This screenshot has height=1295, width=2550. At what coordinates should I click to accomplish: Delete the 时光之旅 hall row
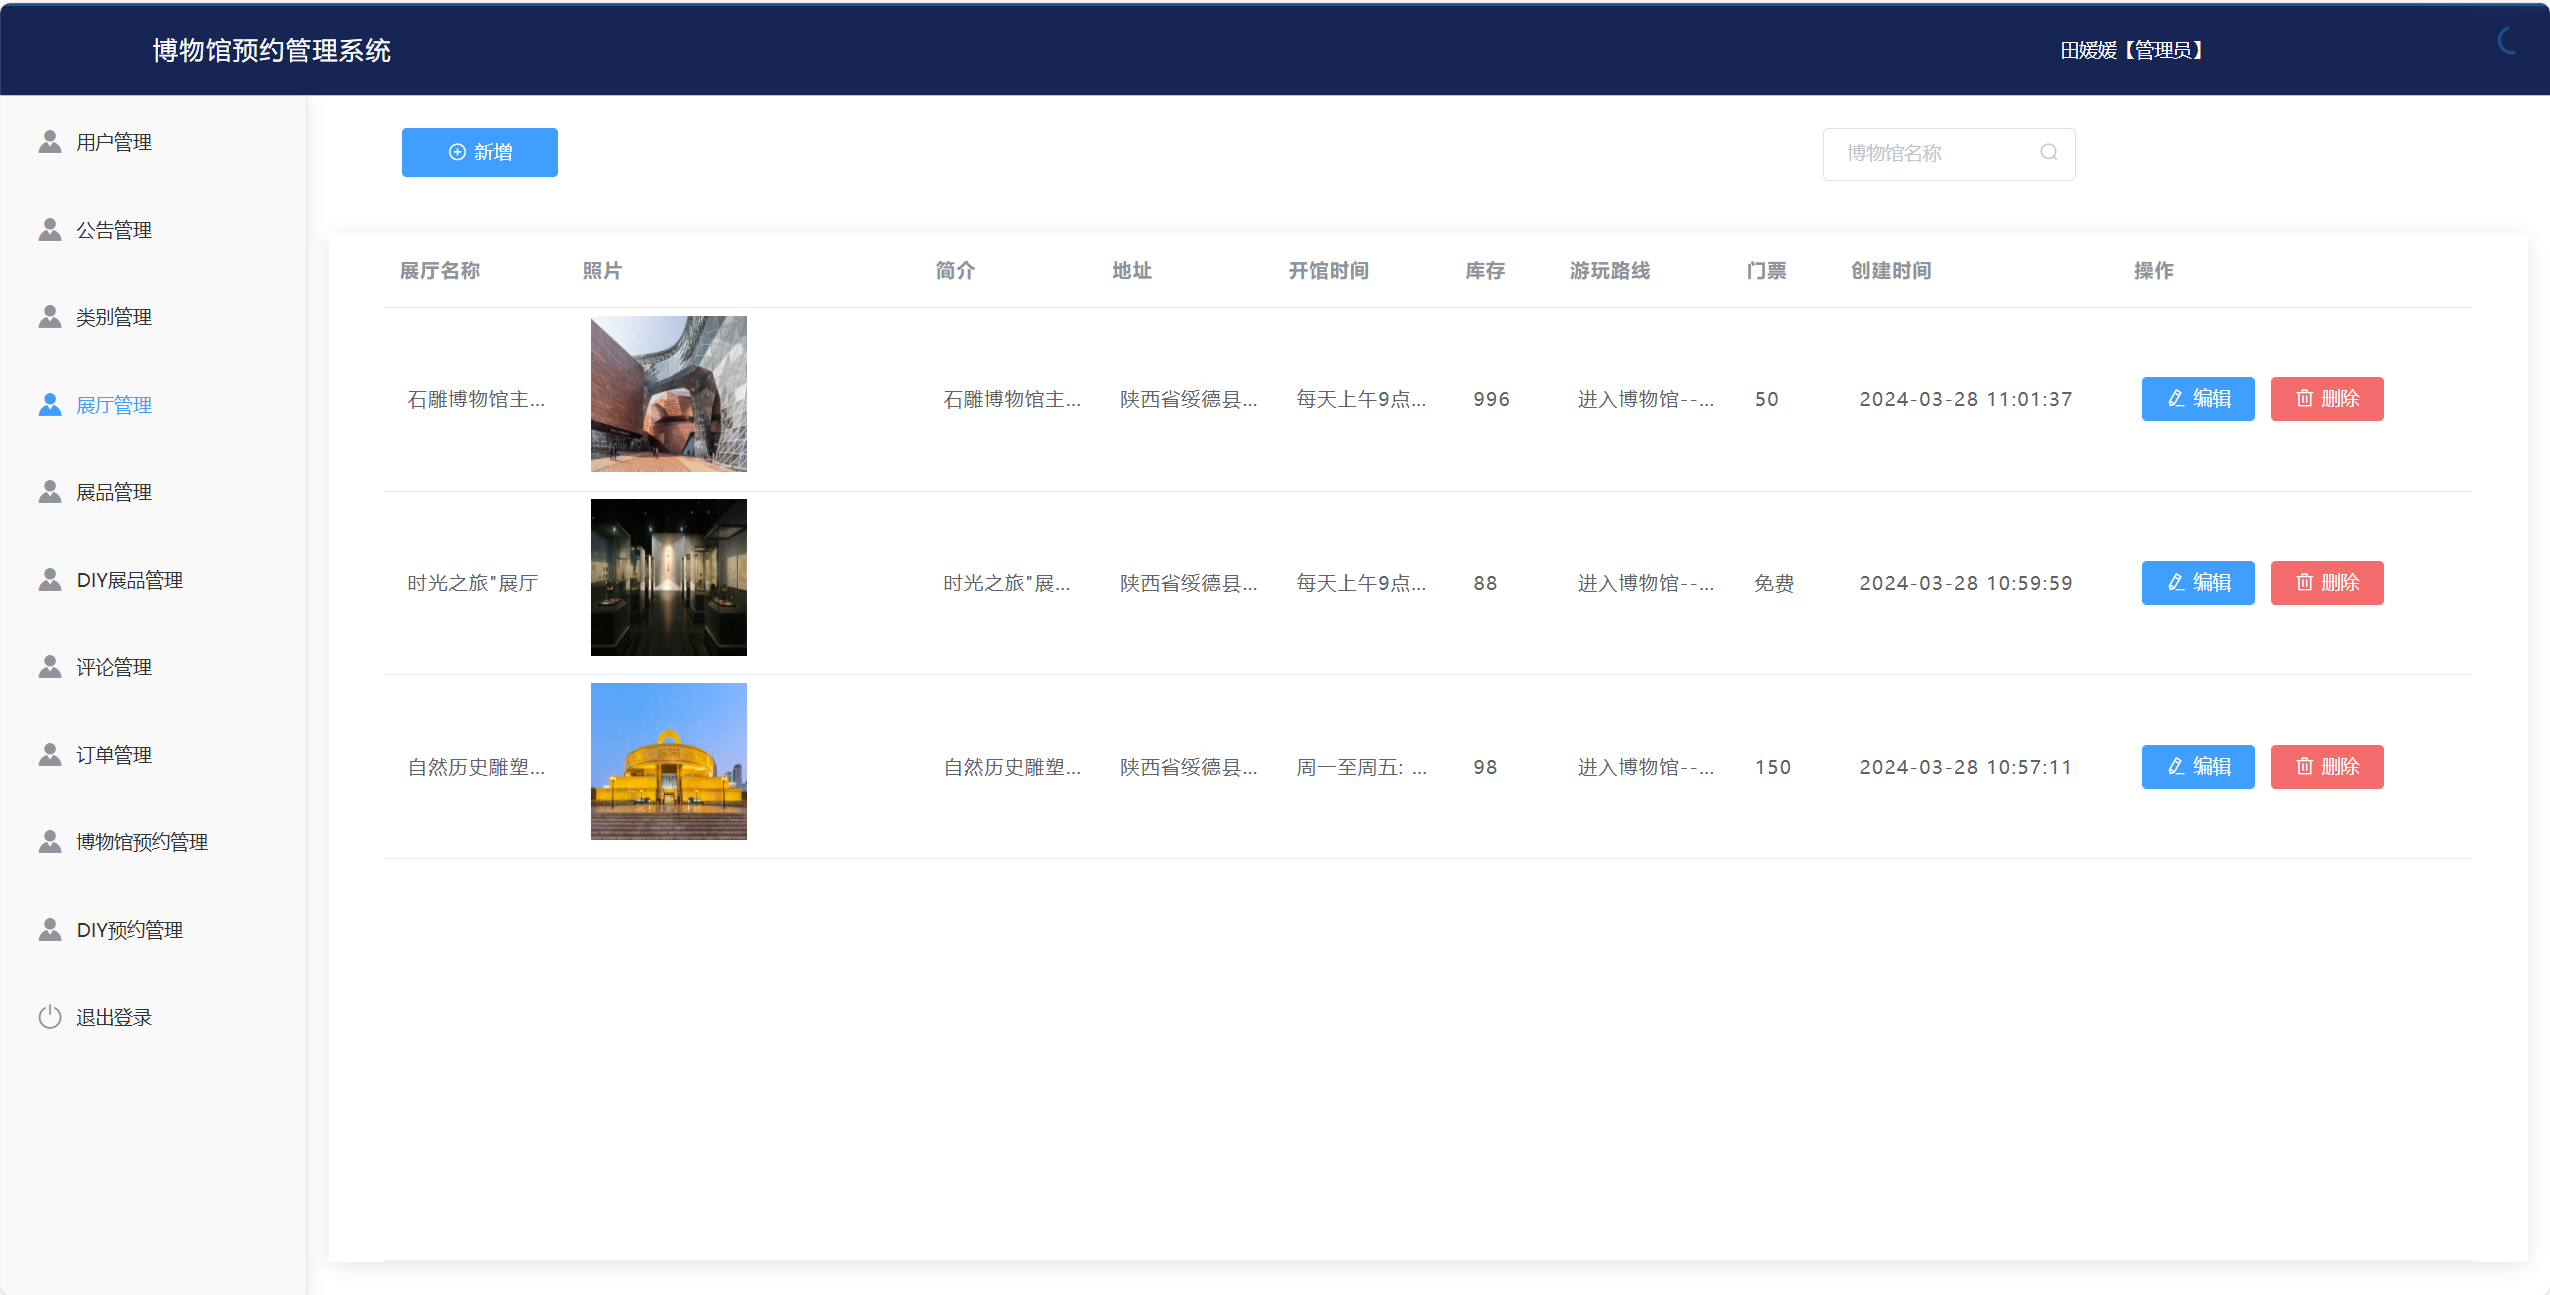click(x=2326, y=583)
